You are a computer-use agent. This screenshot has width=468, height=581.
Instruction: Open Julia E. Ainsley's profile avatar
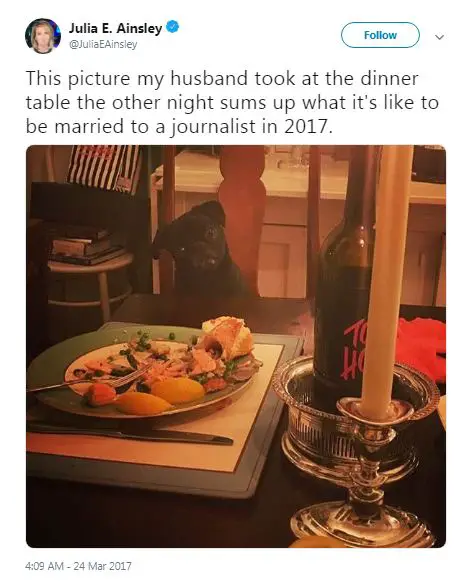tap(43, 36)
